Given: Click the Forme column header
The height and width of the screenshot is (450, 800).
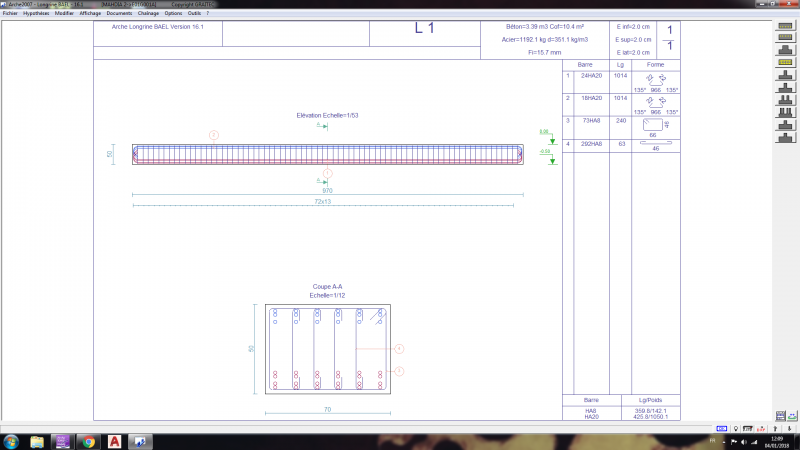Looking at the screenshot, I should [x=656, y=65].
